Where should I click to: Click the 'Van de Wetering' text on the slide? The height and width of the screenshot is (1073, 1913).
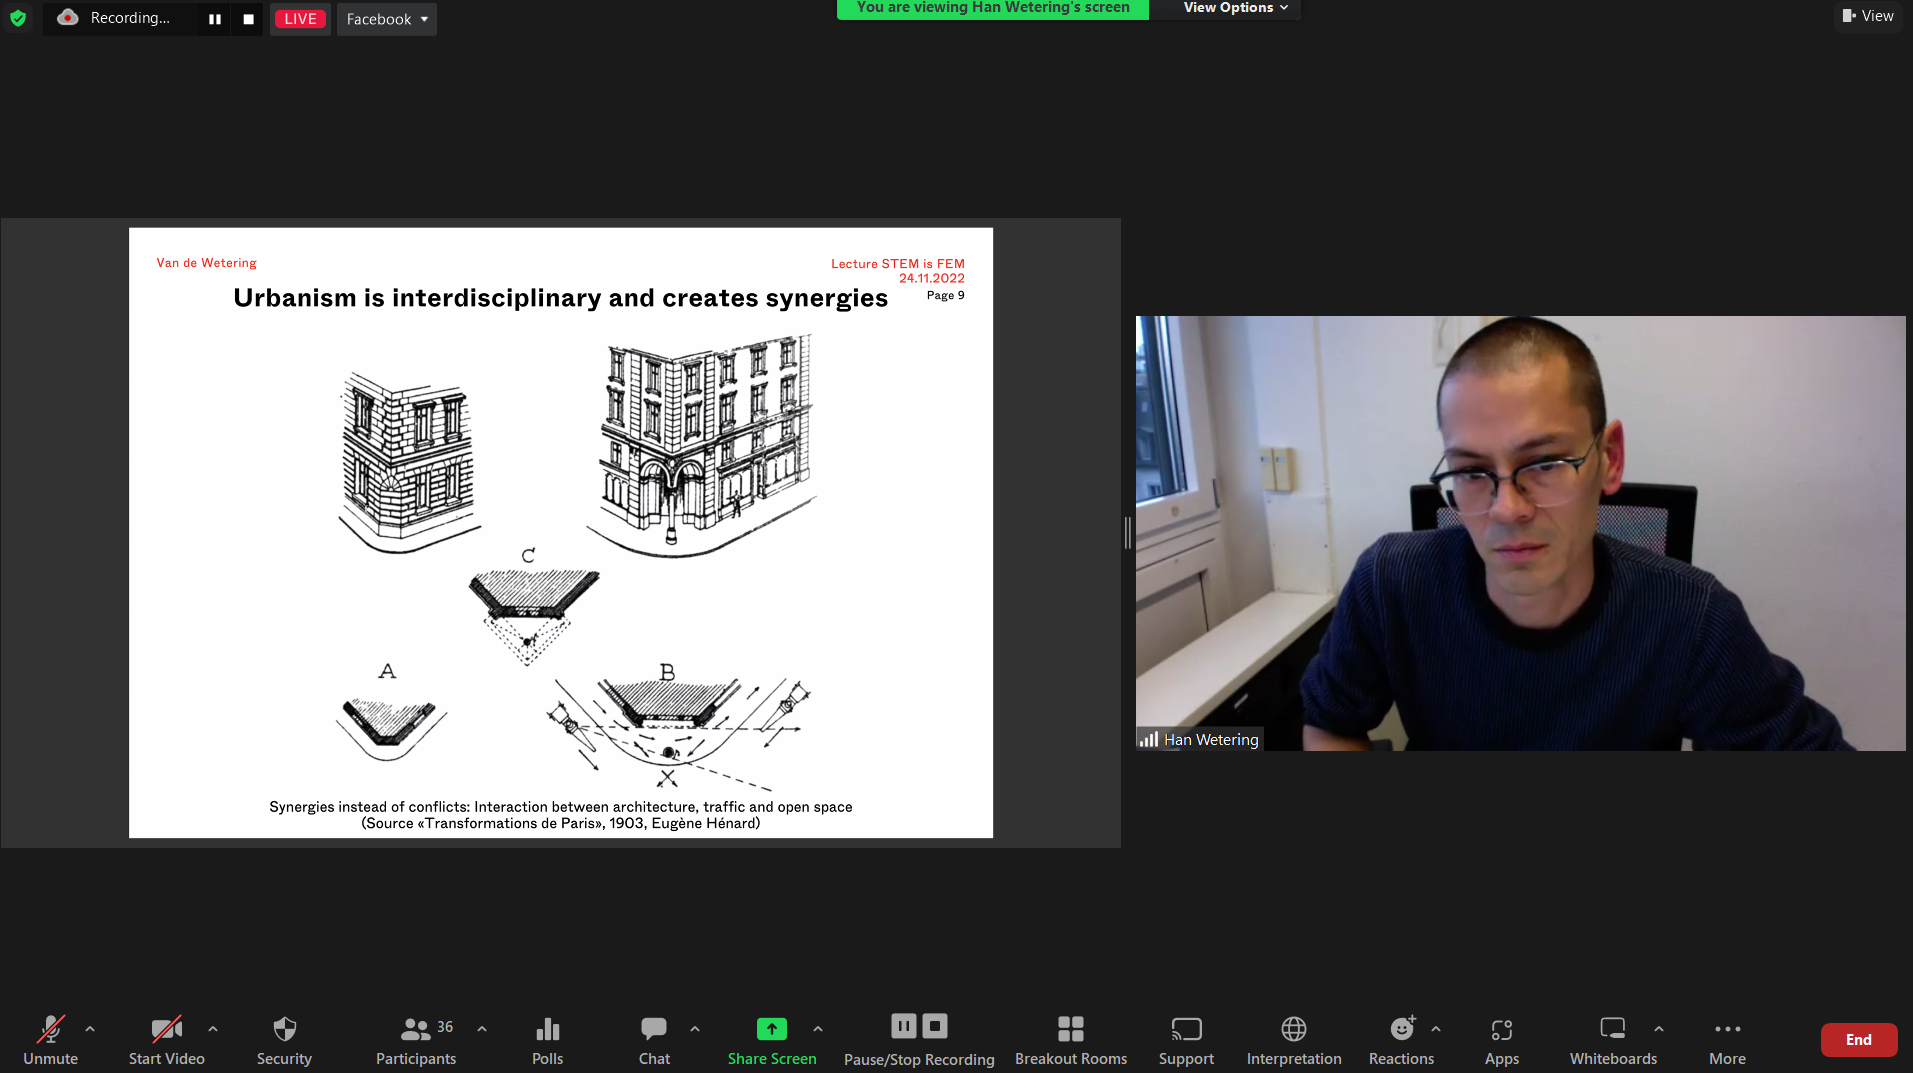click(x=206, y=263)
